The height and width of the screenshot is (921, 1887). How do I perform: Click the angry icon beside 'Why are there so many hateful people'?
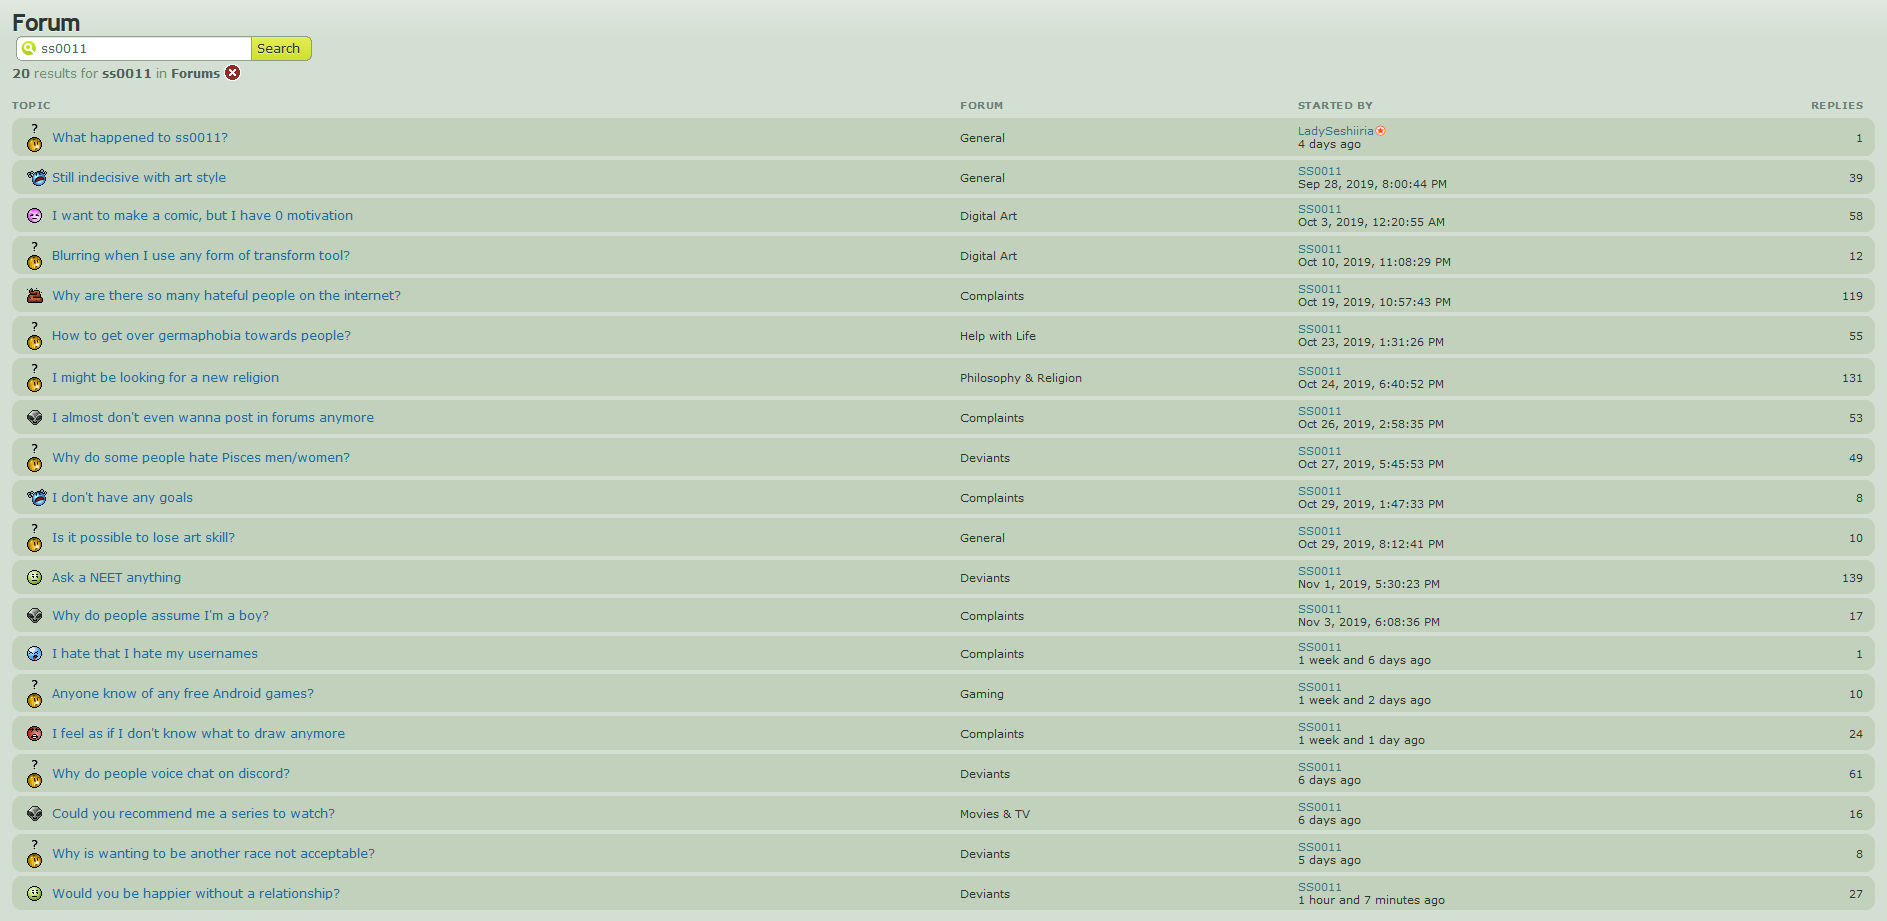35,296
